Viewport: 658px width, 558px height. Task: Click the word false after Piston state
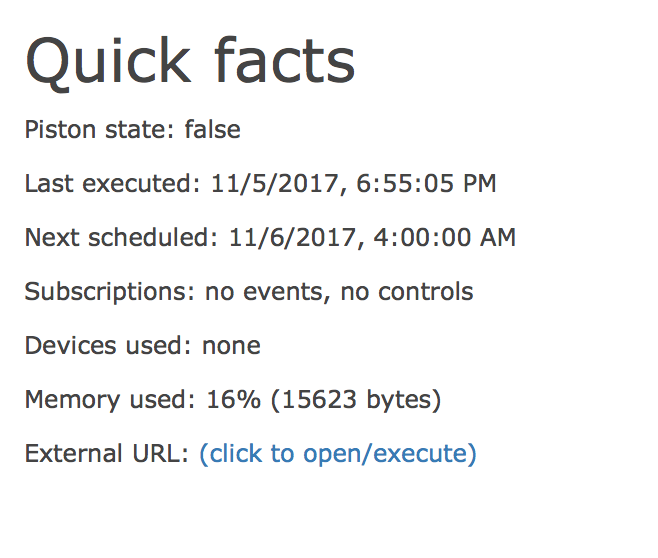pyautogui.click(x=213, y=129)
